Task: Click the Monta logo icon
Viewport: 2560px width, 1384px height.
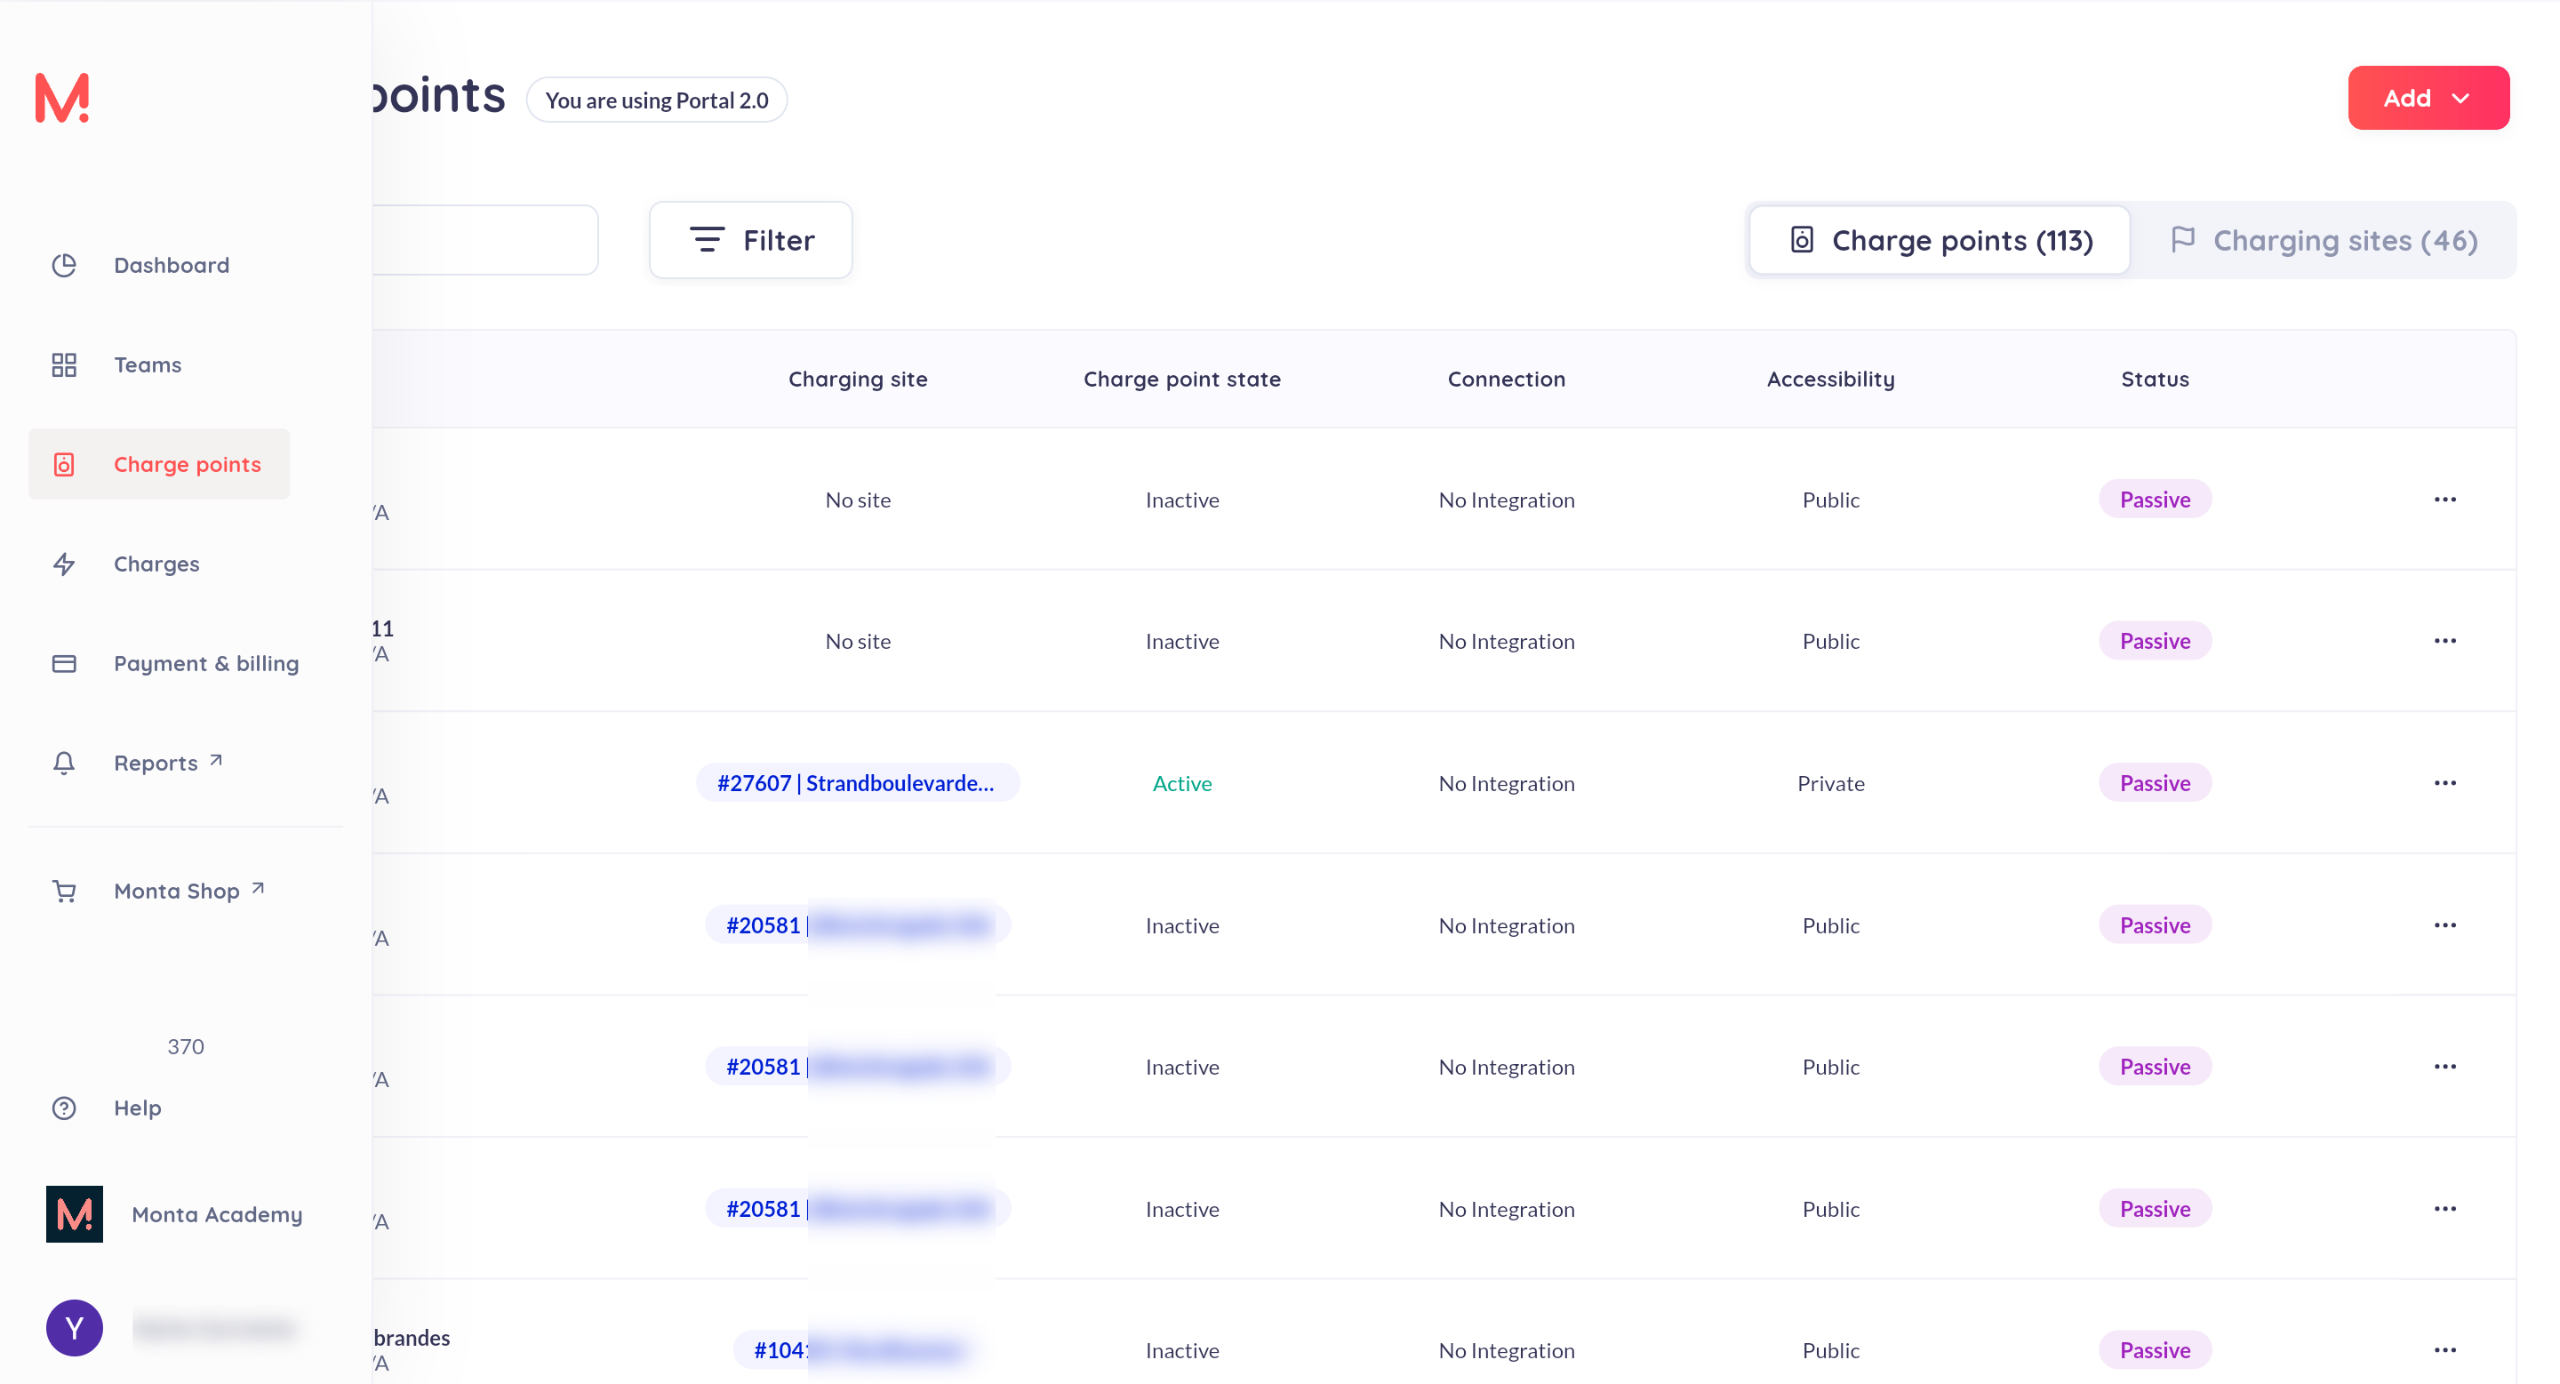Action: pyautogui.click(x=62, y=98)
